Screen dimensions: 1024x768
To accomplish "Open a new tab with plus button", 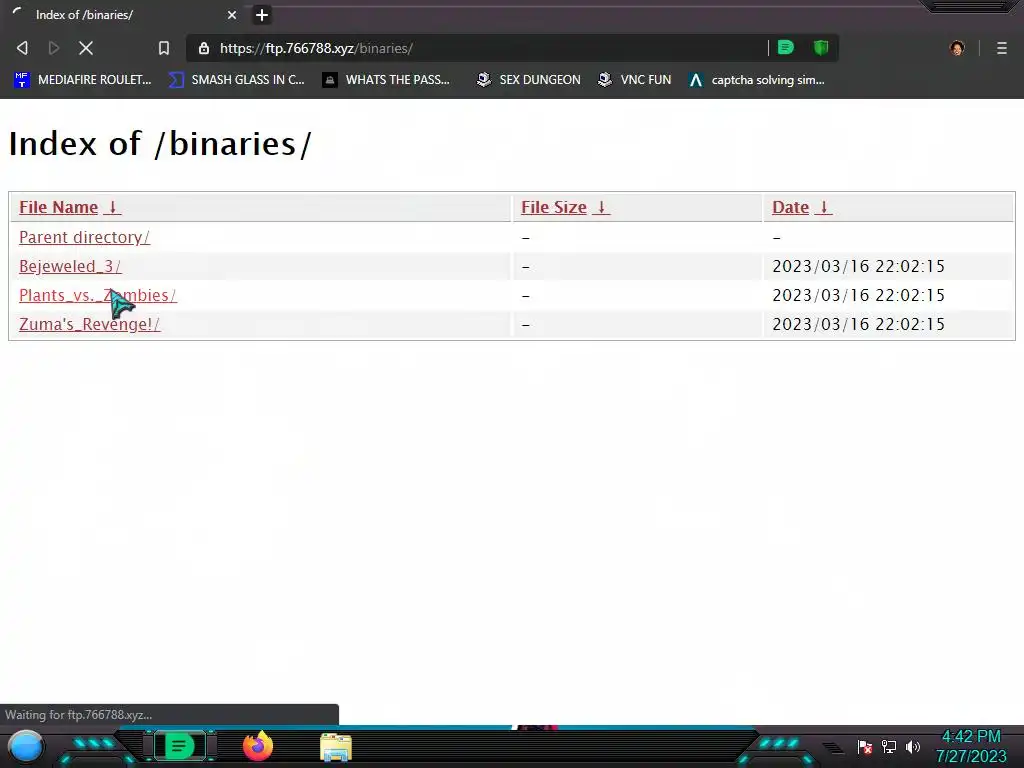I will (x=262, y=15).
